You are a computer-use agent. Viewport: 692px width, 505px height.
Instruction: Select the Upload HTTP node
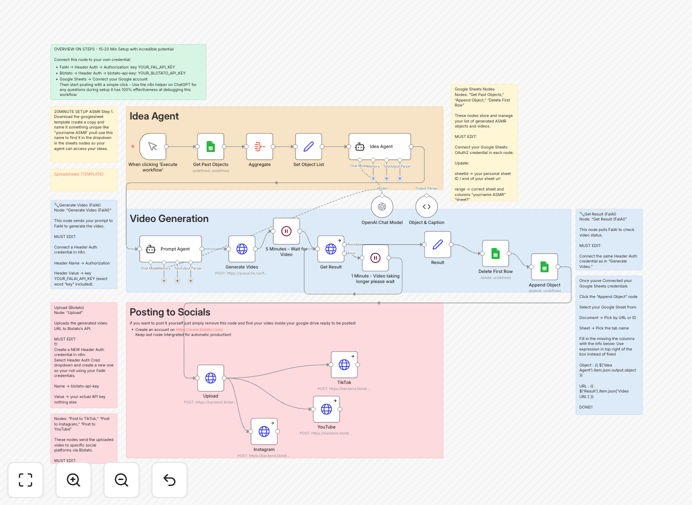pyautogui.click(x=211, y=378)
